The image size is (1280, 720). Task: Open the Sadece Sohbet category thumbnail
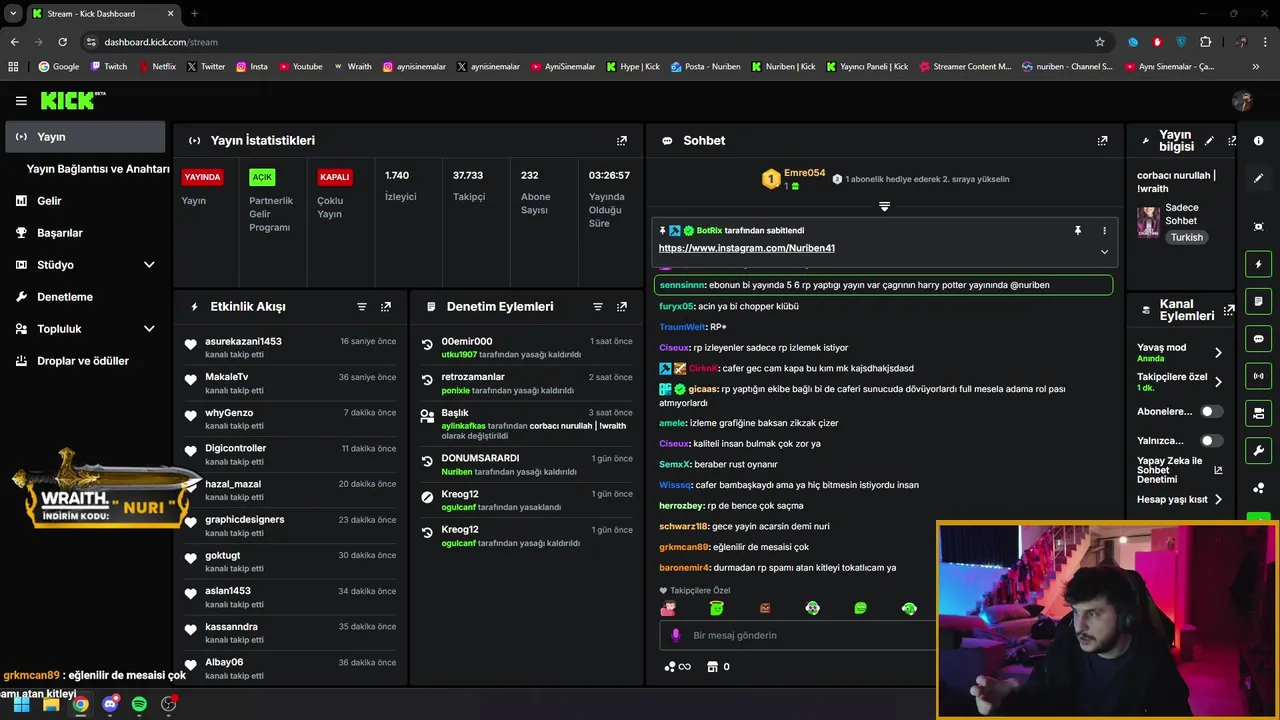1148,221
